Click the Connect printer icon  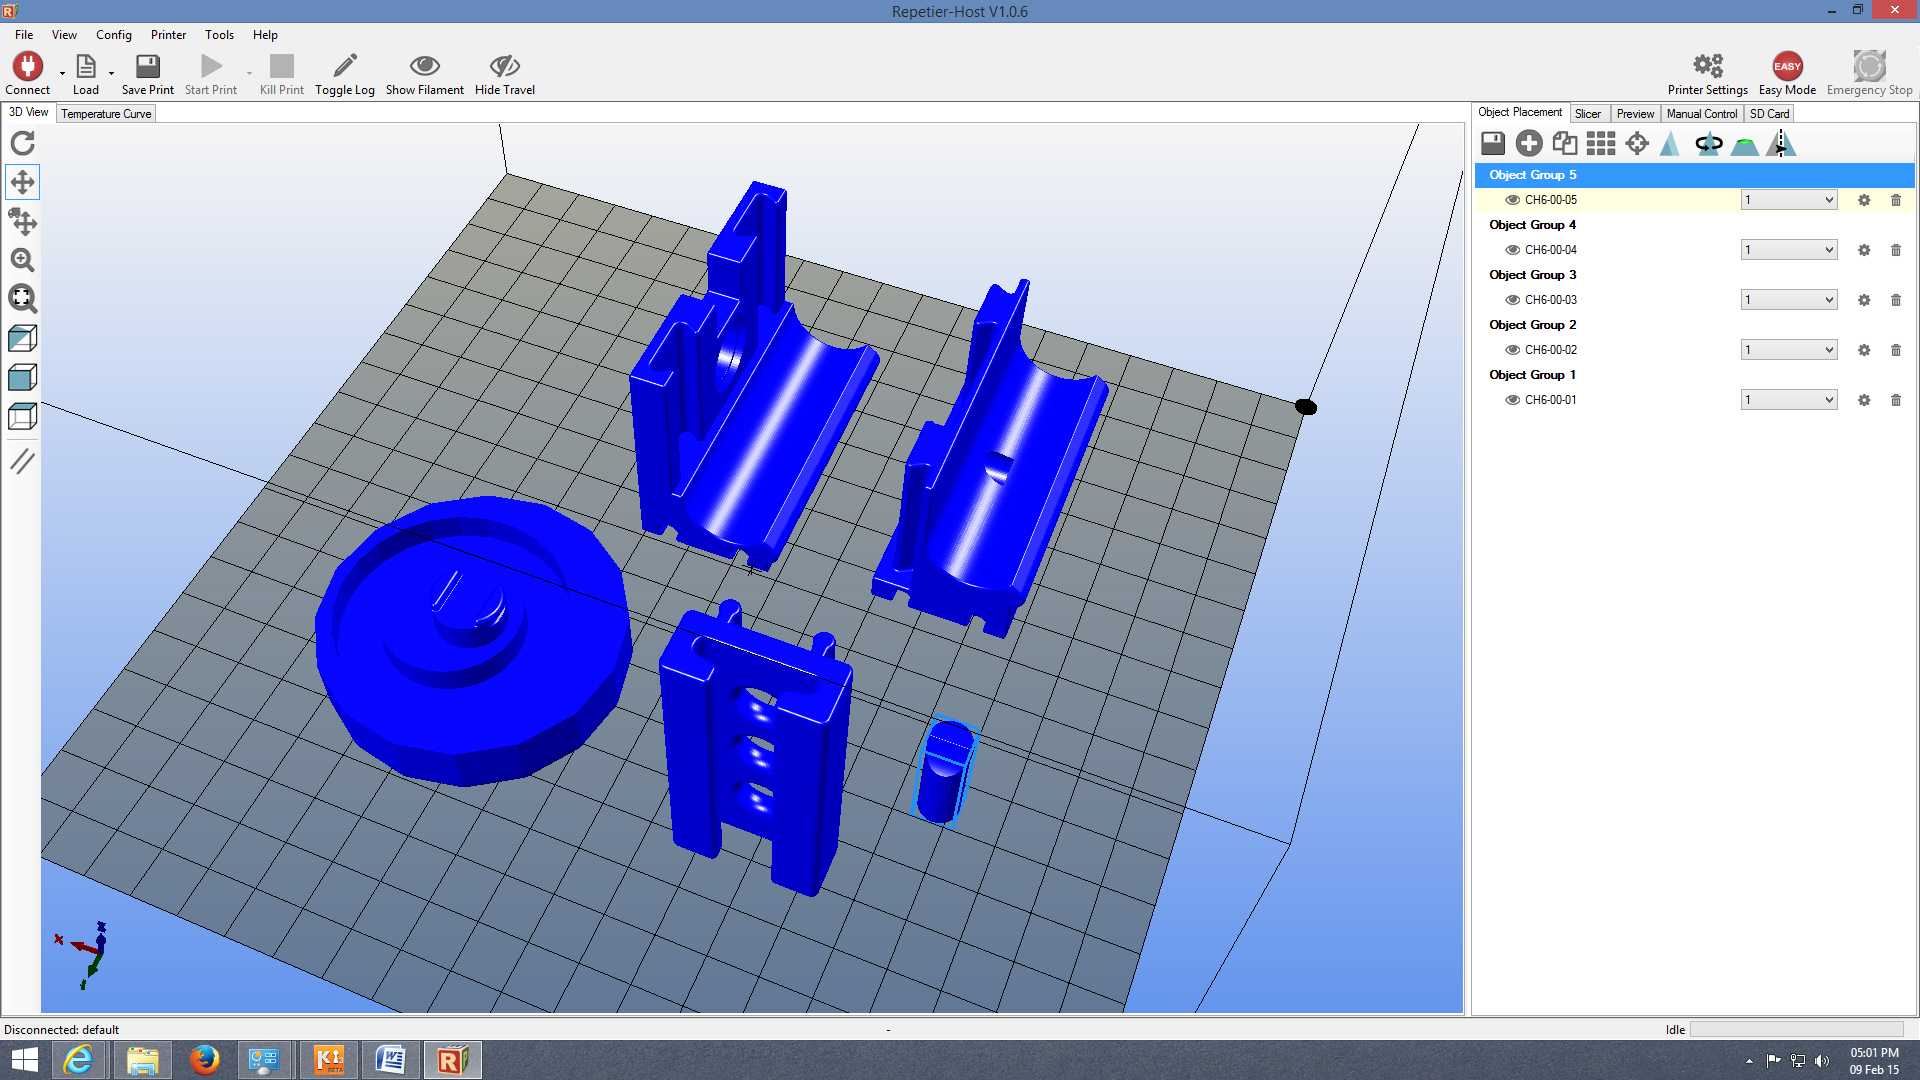[x=27, y=66]
